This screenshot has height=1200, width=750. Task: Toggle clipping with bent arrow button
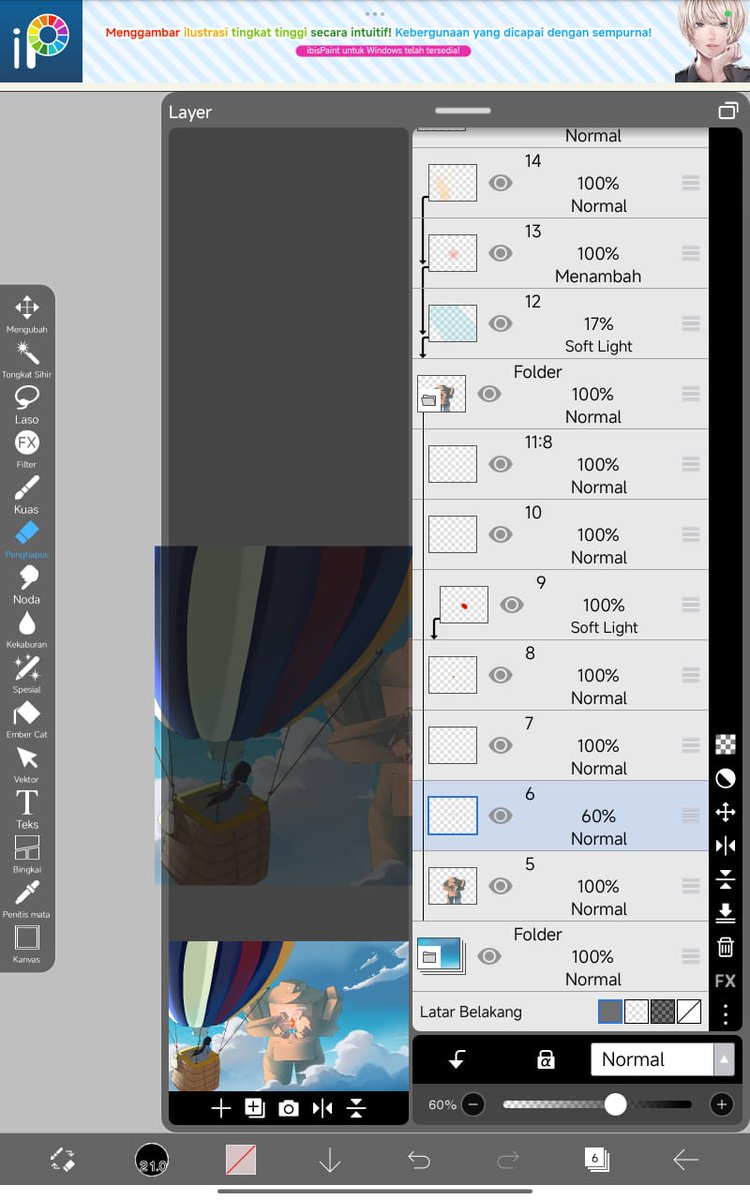pos(458,1060)
